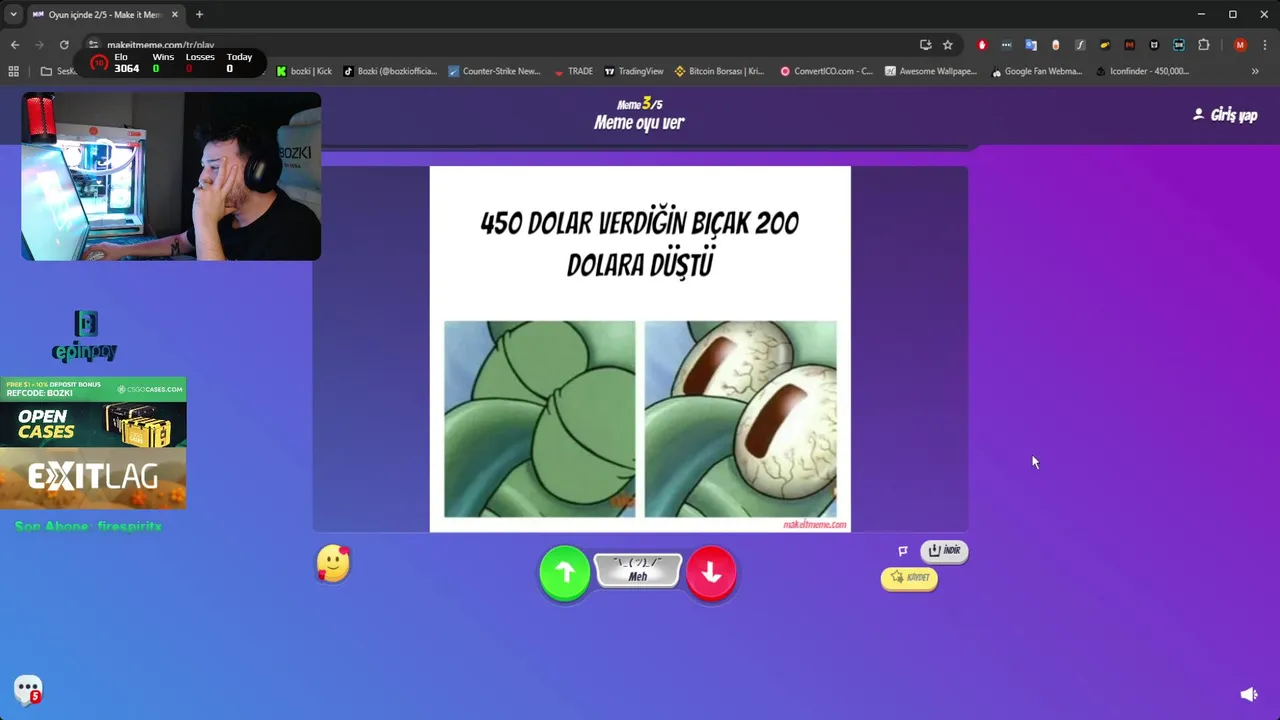Bookmark this page with star icon
1280x720 pixels.
pos(948,45)
